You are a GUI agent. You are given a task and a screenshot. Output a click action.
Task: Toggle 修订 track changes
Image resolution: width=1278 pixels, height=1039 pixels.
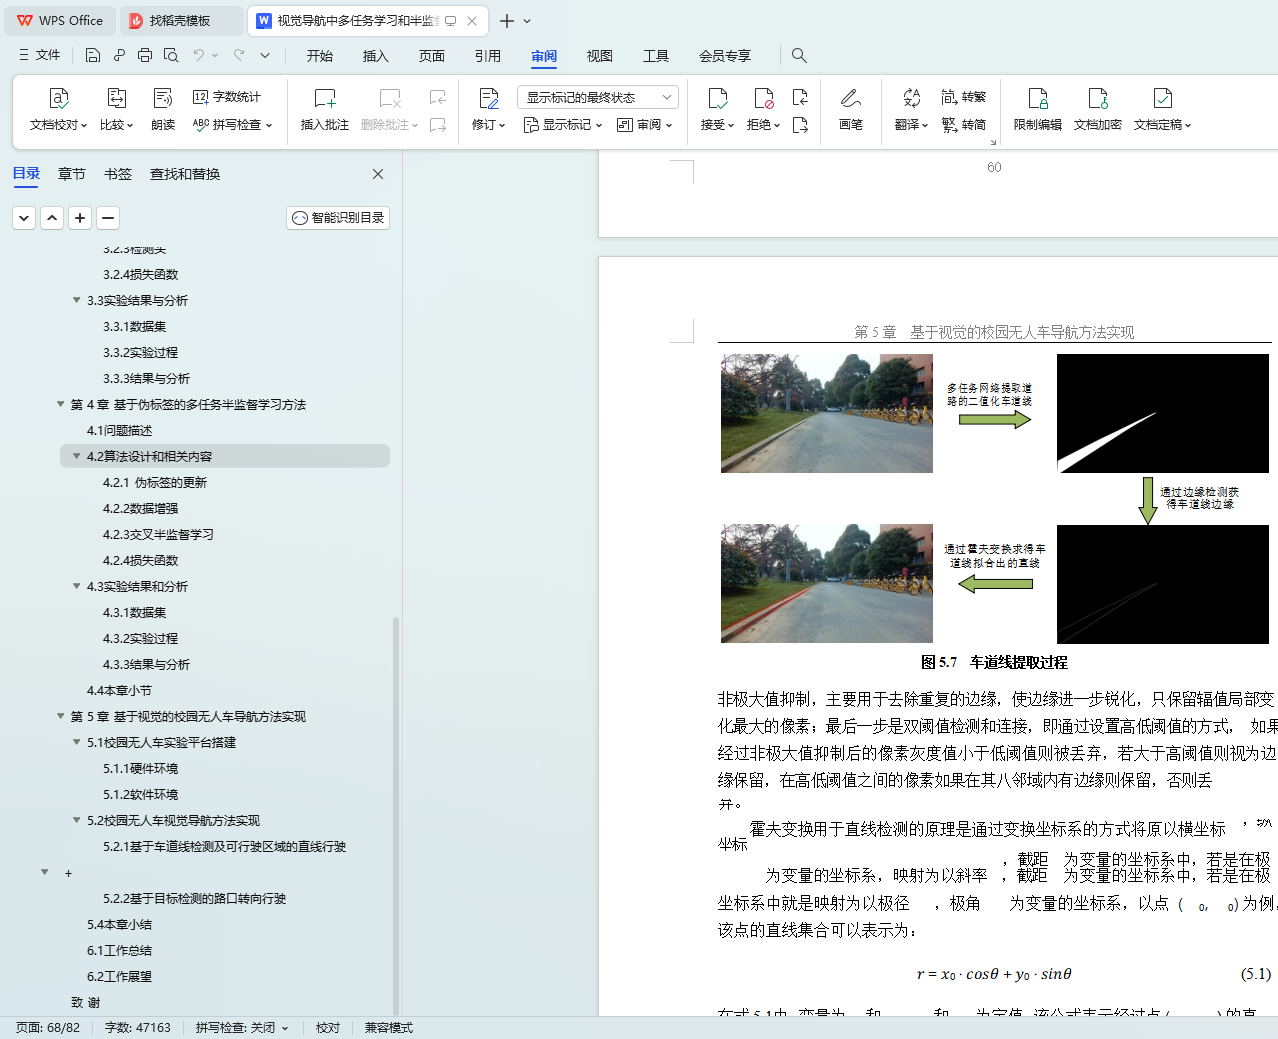tap(488, 110)
